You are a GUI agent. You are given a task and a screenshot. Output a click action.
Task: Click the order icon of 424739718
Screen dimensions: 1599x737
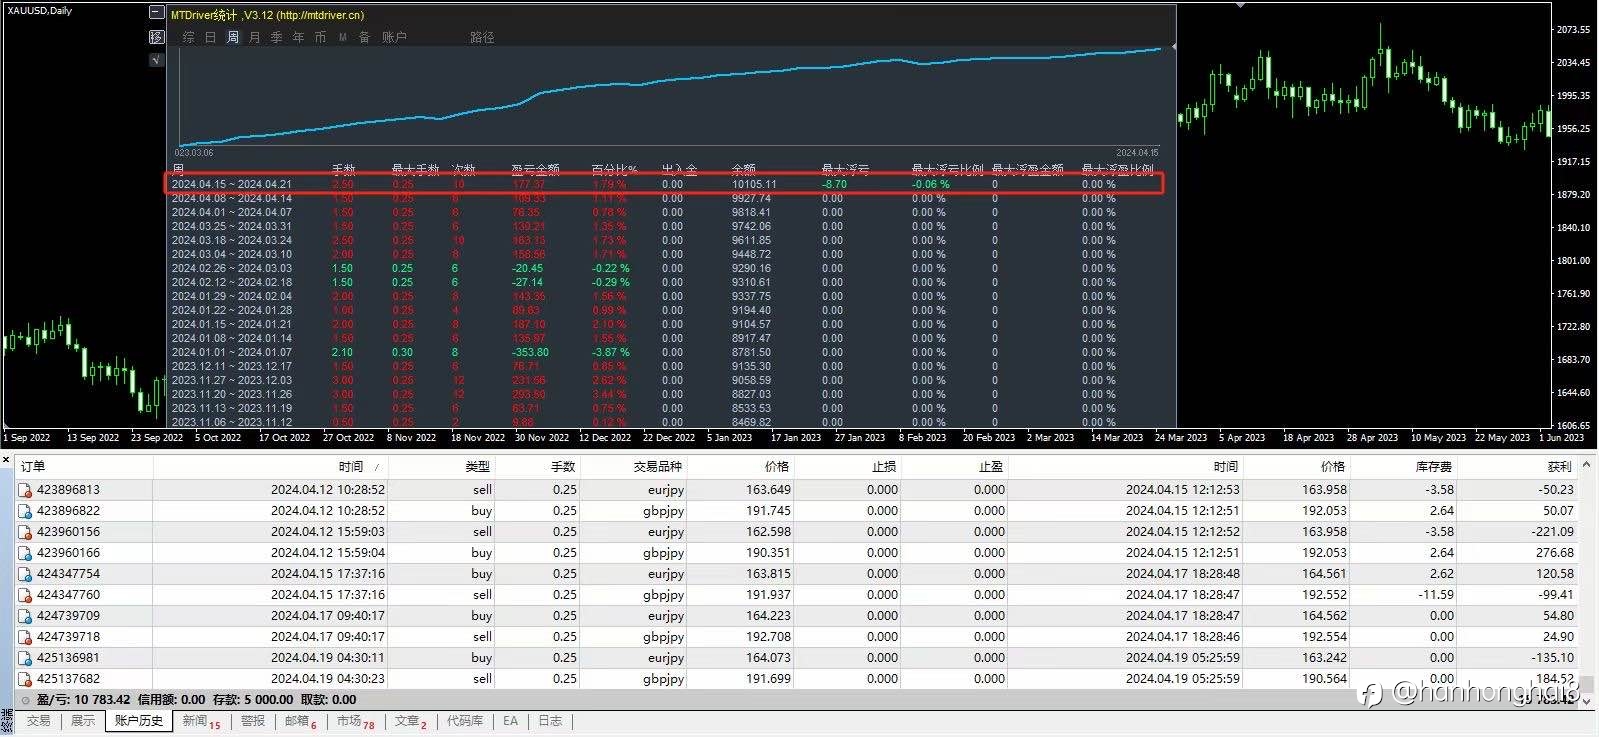(25, 637)
